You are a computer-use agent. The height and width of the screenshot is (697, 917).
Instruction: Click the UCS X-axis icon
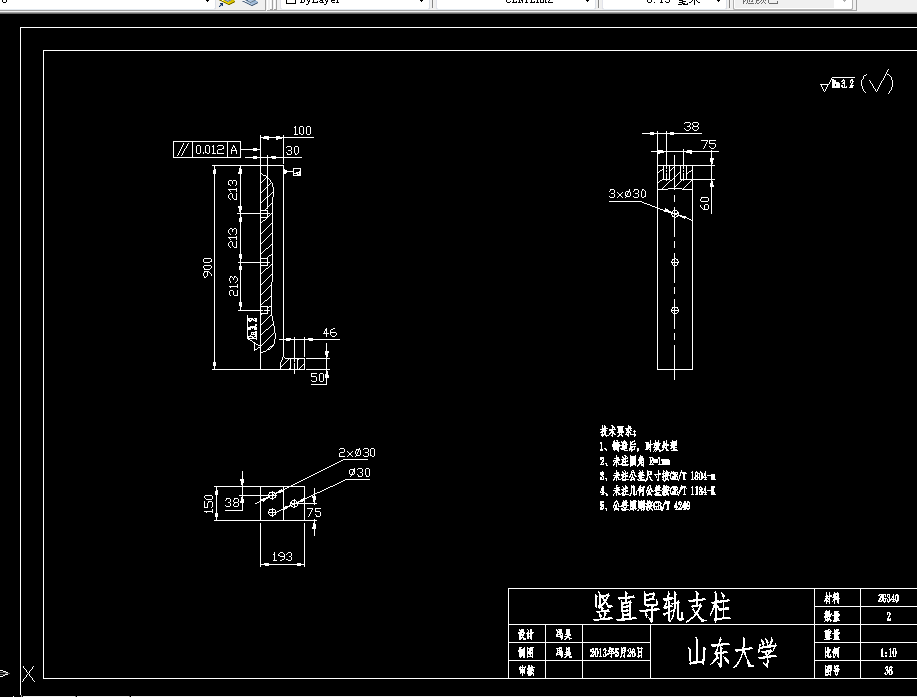point(28,674)
